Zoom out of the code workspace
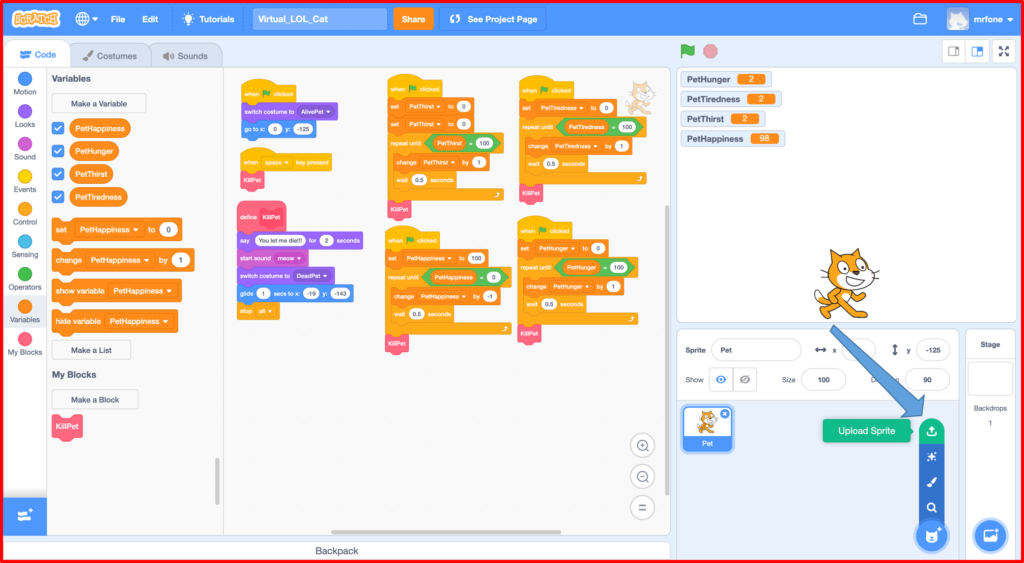The image size is (1024, 563). click(x=643, y=476)
